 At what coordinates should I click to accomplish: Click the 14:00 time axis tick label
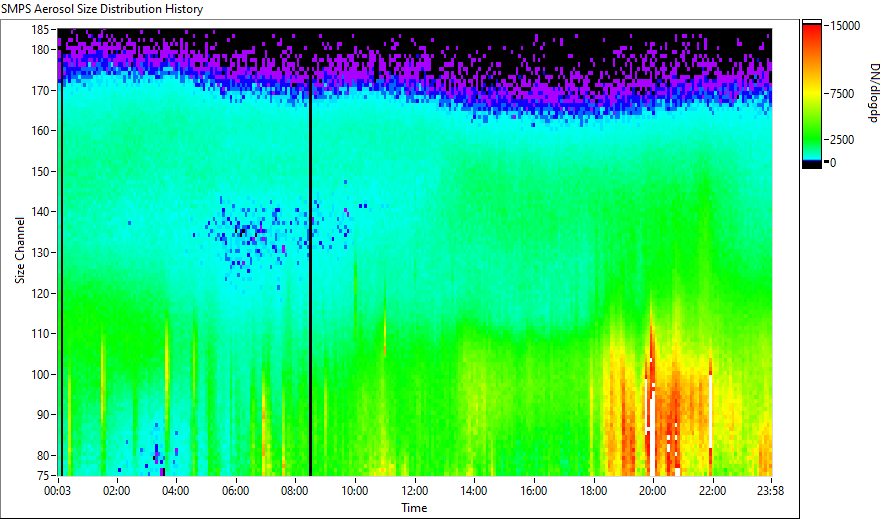(474, 491)
